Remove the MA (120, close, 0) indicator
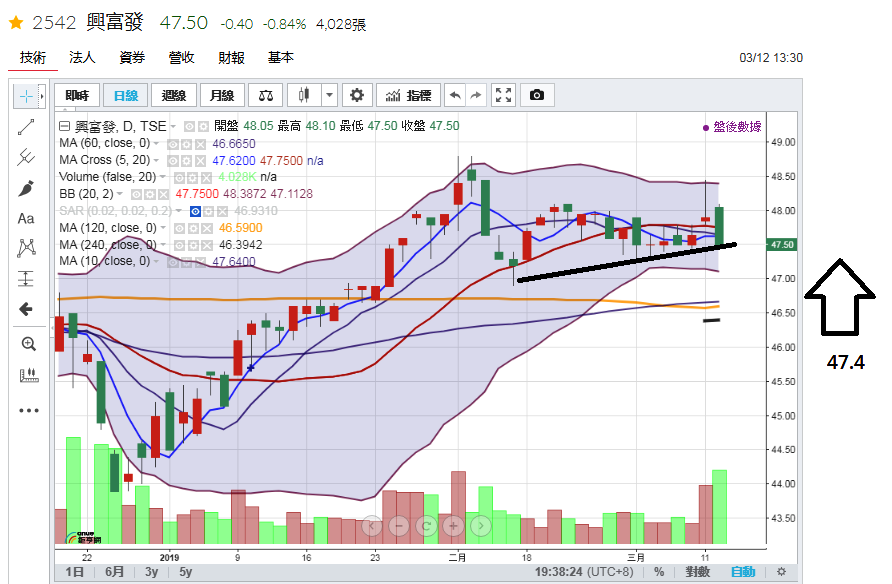 (207, 229)
